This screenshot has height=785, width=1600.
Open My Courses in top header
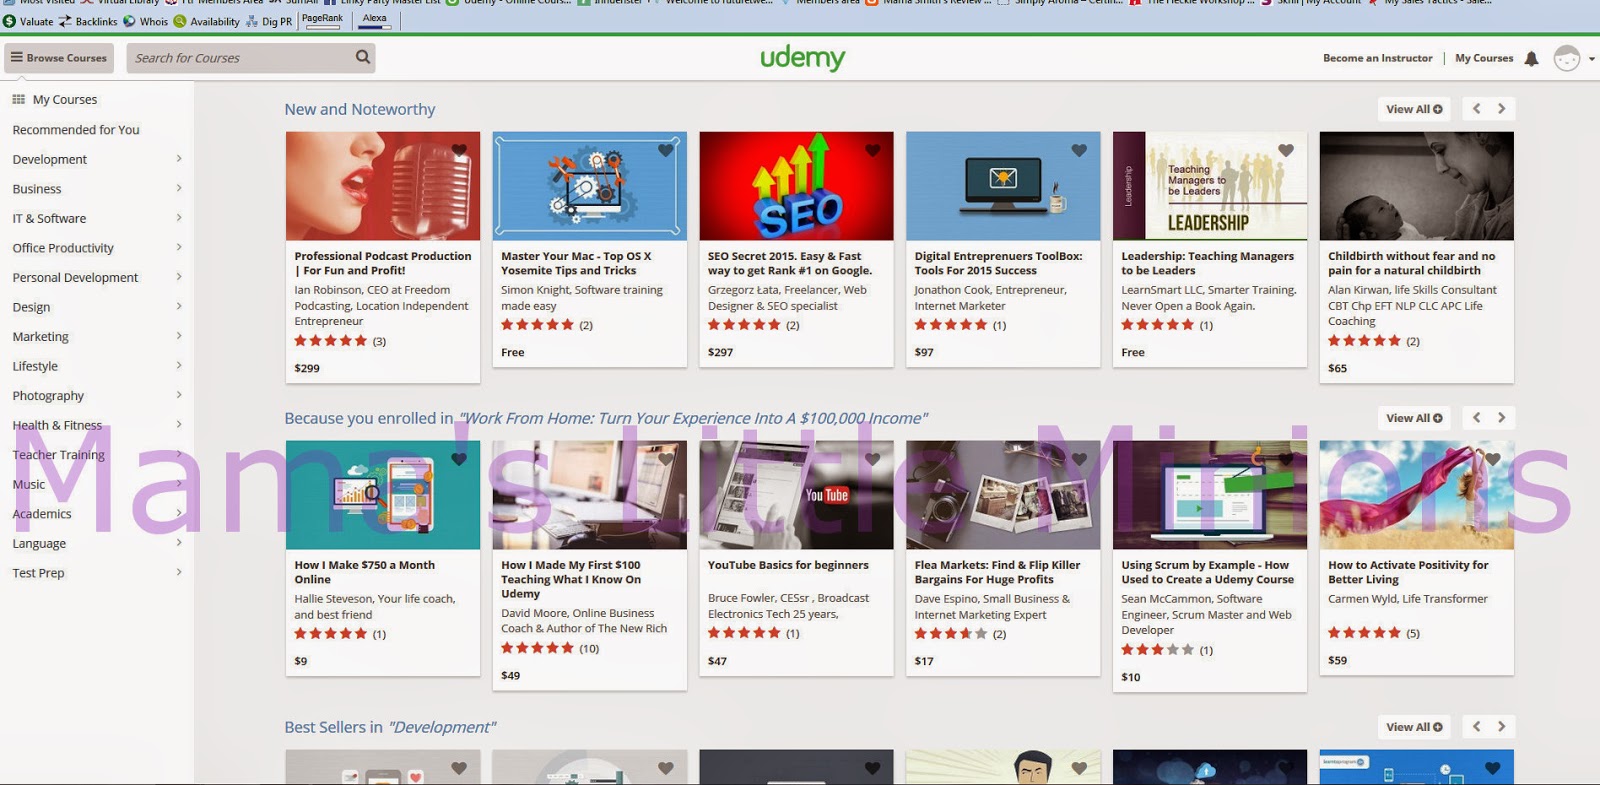point(1484,58)
